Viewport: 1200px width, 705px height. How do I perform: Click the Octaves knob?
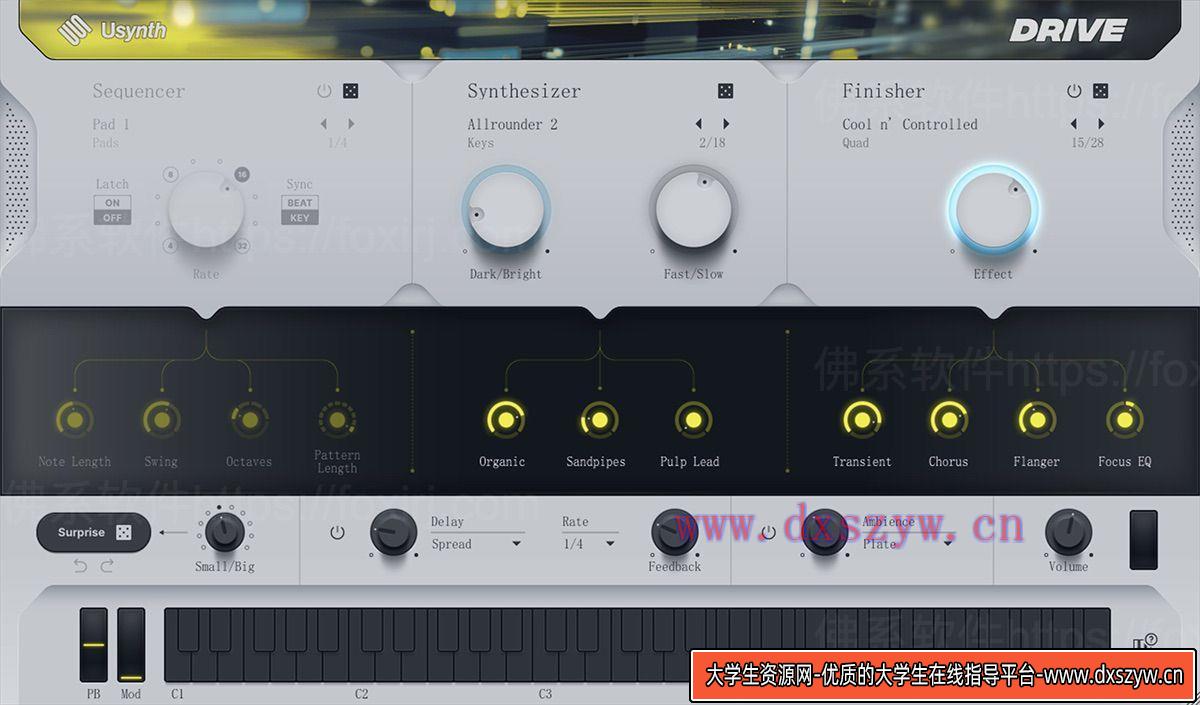249,419
